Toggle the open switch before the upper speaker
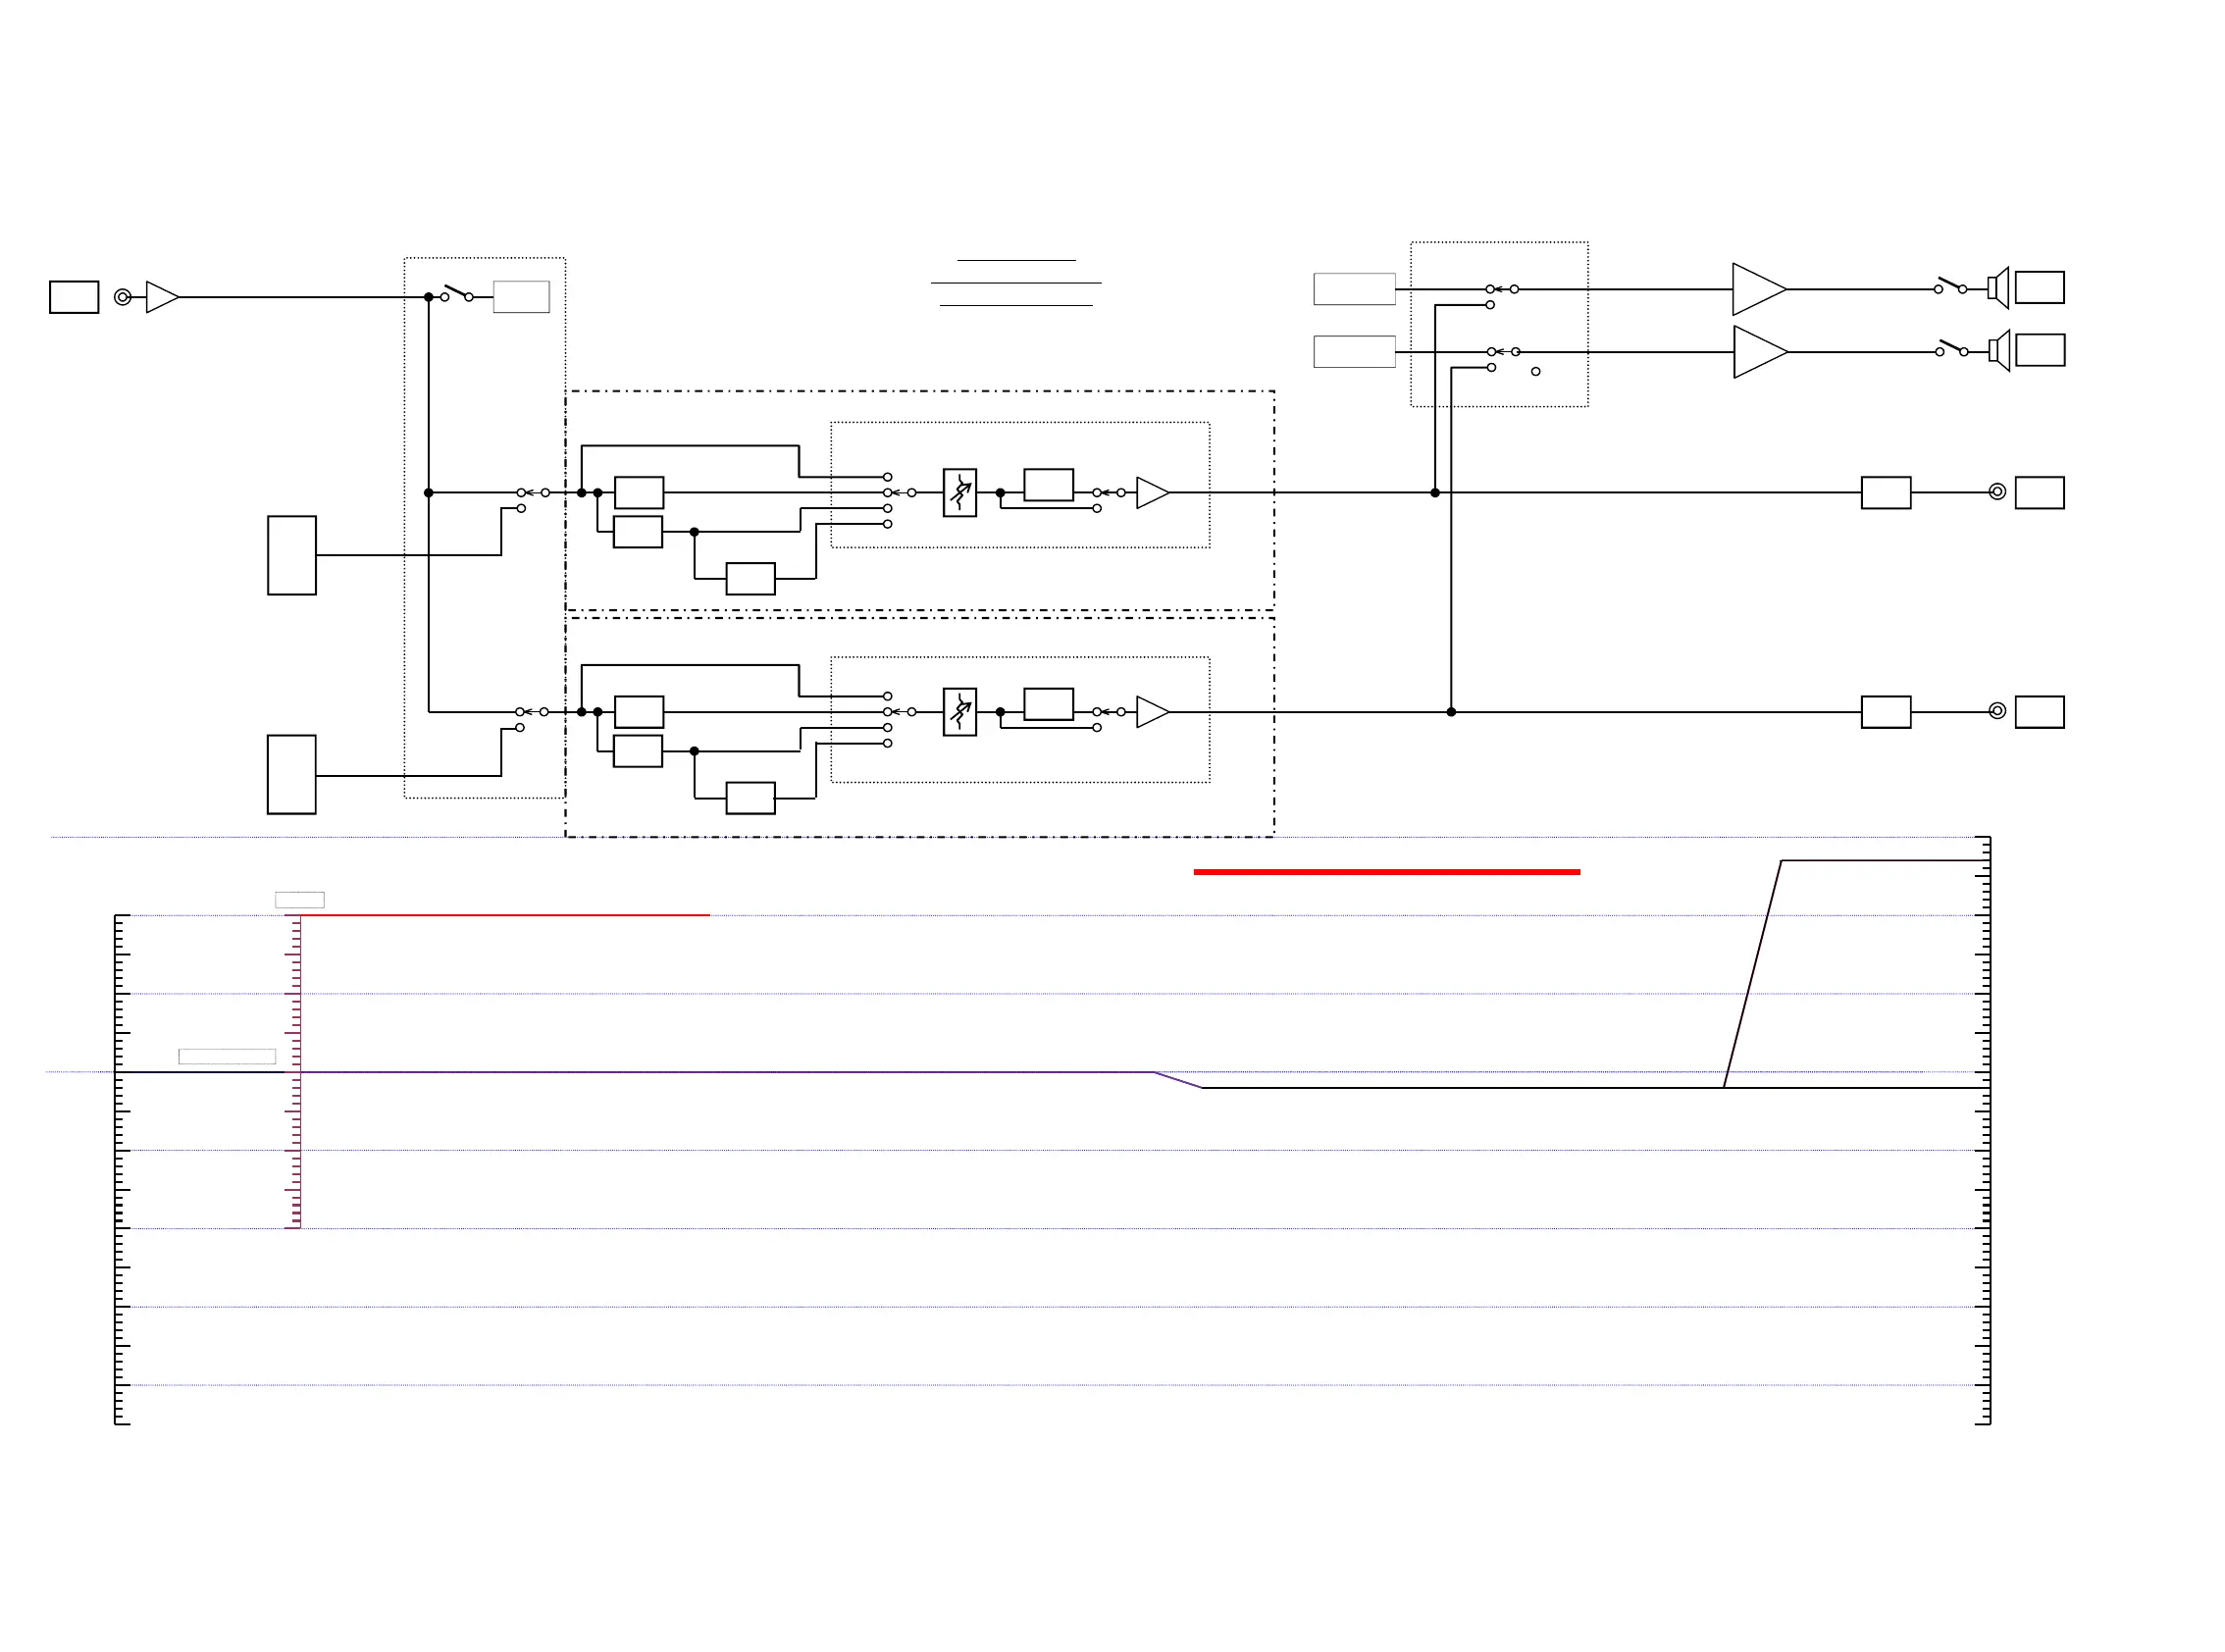 click(x=1950, y=286)
